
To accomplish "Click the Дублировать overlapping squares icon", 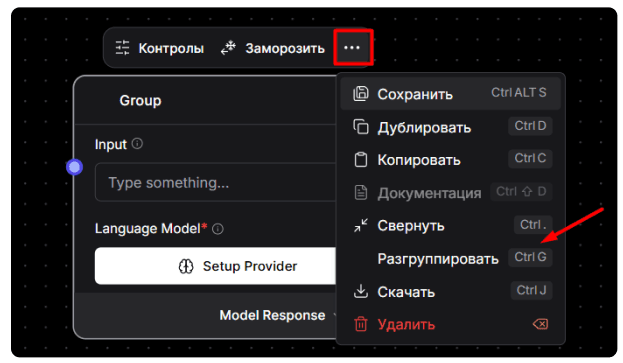I will click(361, 127).
